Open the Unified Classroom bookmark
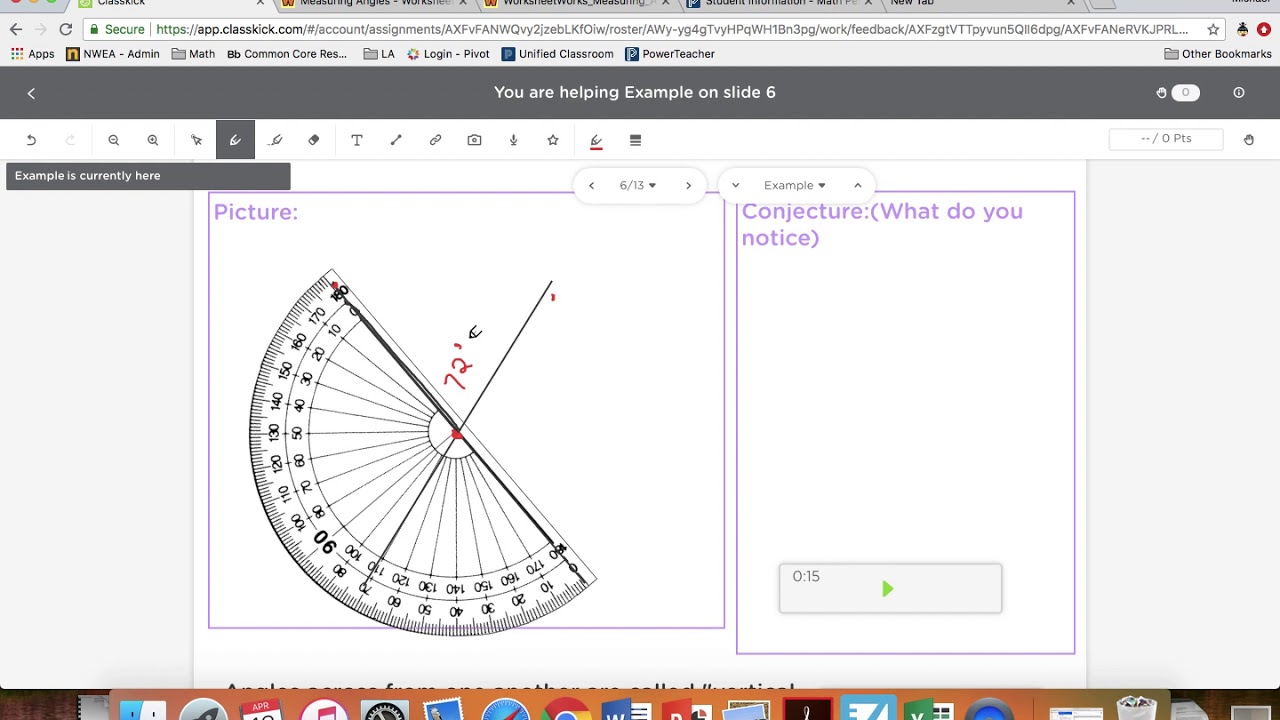The width and height of the screenshot is (1280, 720). pyautogui.click(x=558, y=54)
